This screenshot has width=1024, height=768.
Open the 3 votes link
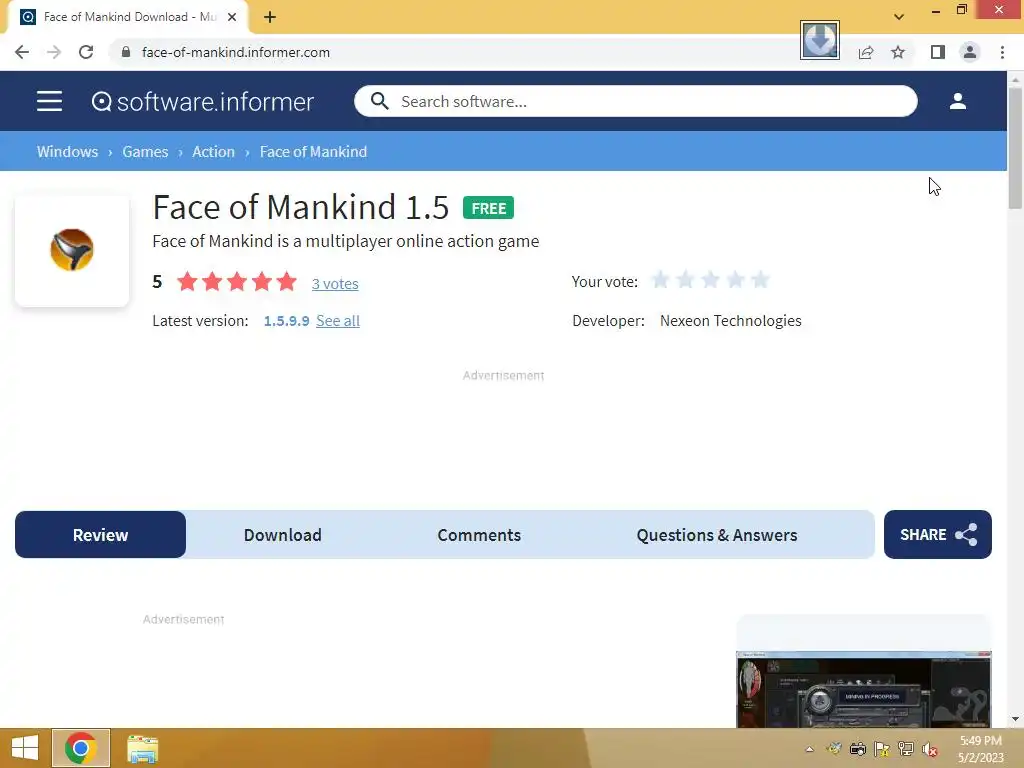pos(335,283)
